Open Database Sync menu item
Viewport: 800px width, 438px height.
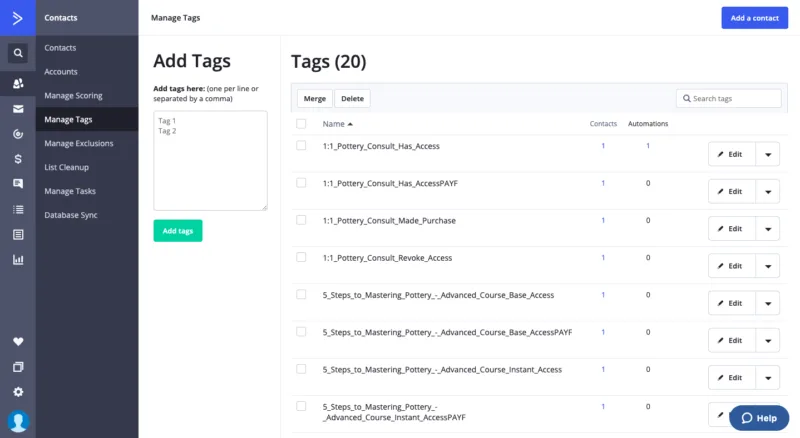click(x=70, y=215)
